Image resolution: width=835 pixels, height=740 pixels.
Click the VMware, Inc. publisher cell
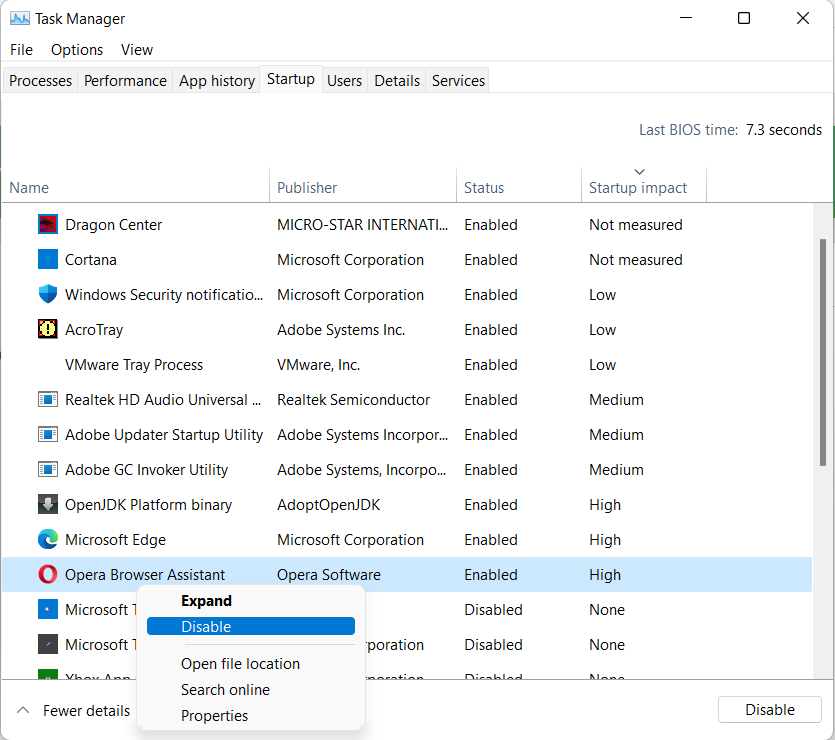click(x=318, y=365)
